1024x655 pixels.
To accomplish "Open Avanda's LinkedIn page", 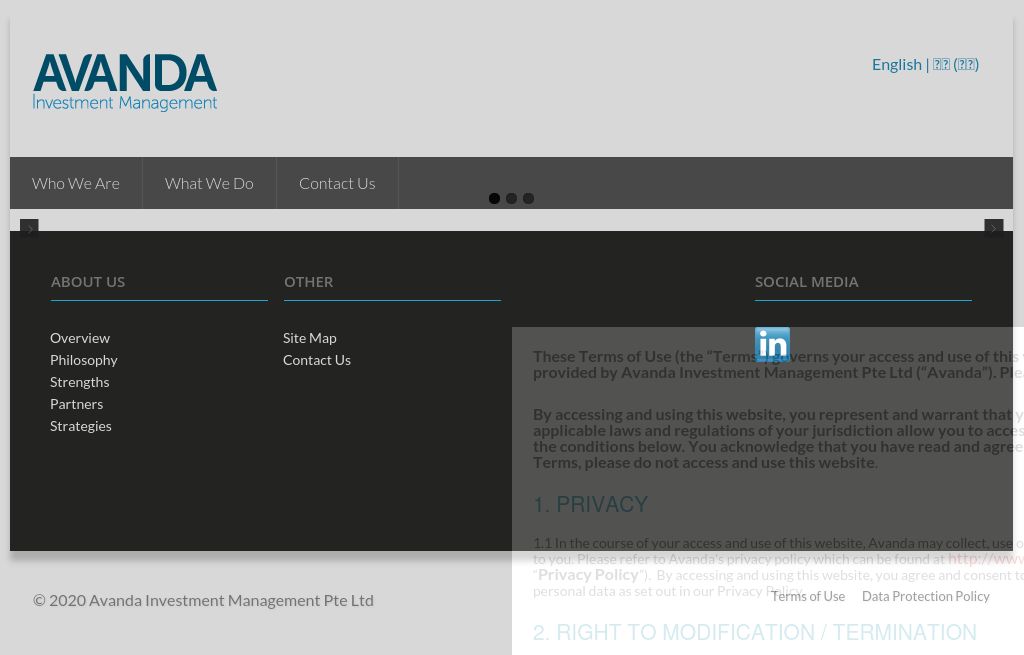I will tap(772, 344).
